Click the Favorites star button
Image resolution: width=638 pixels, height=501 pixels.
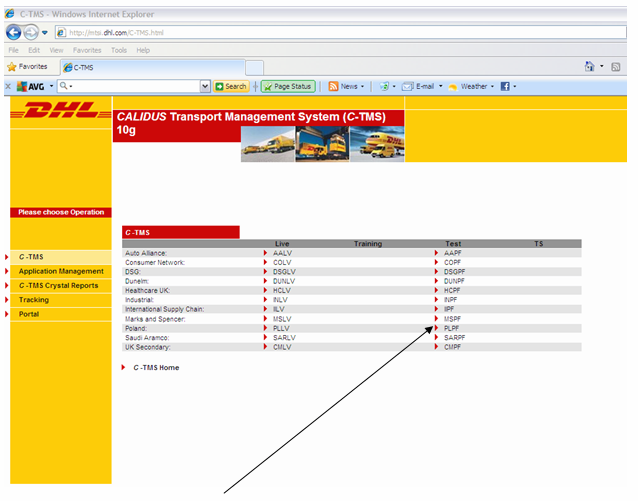[x=27, y=66]
